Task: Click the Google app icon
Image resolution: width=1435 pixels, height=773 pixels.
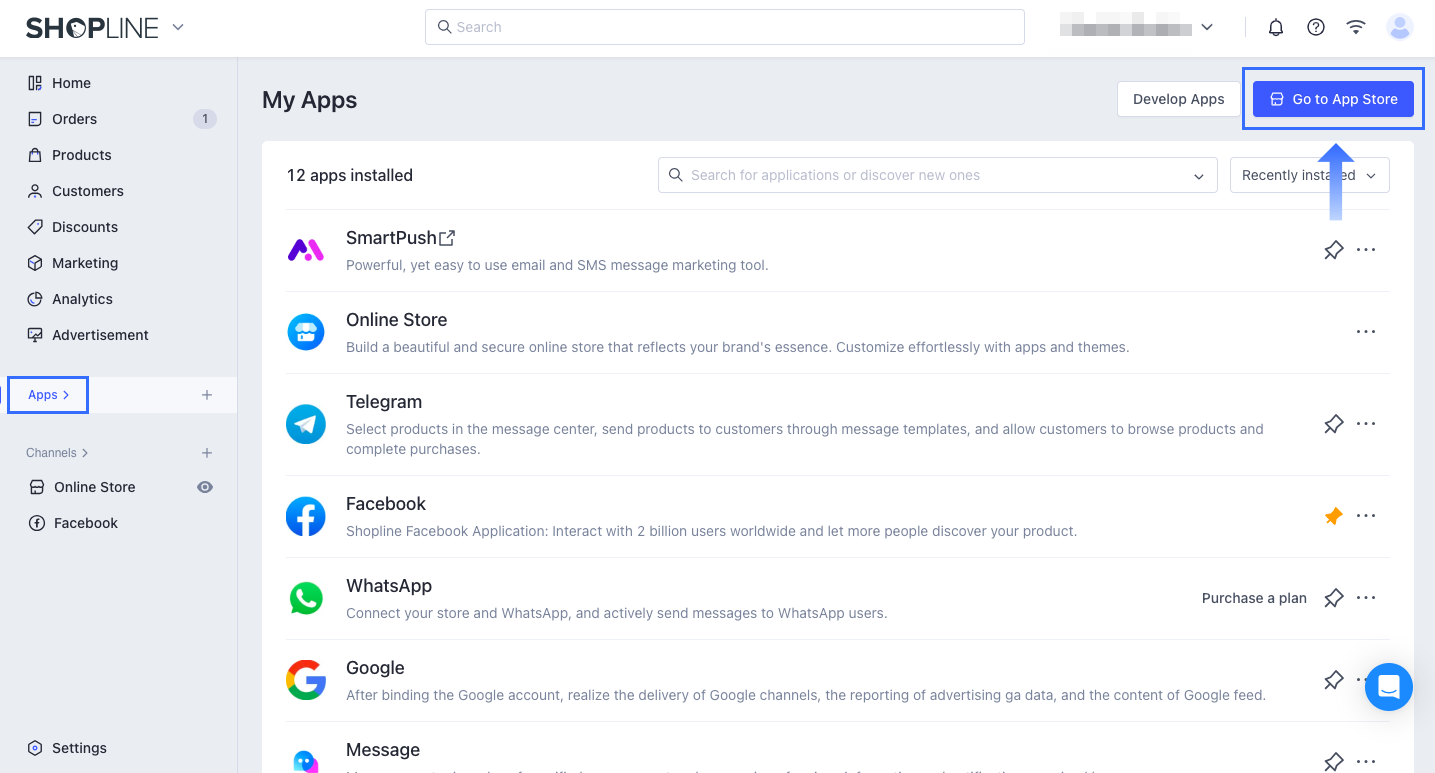Action: [x=306, y=680]
